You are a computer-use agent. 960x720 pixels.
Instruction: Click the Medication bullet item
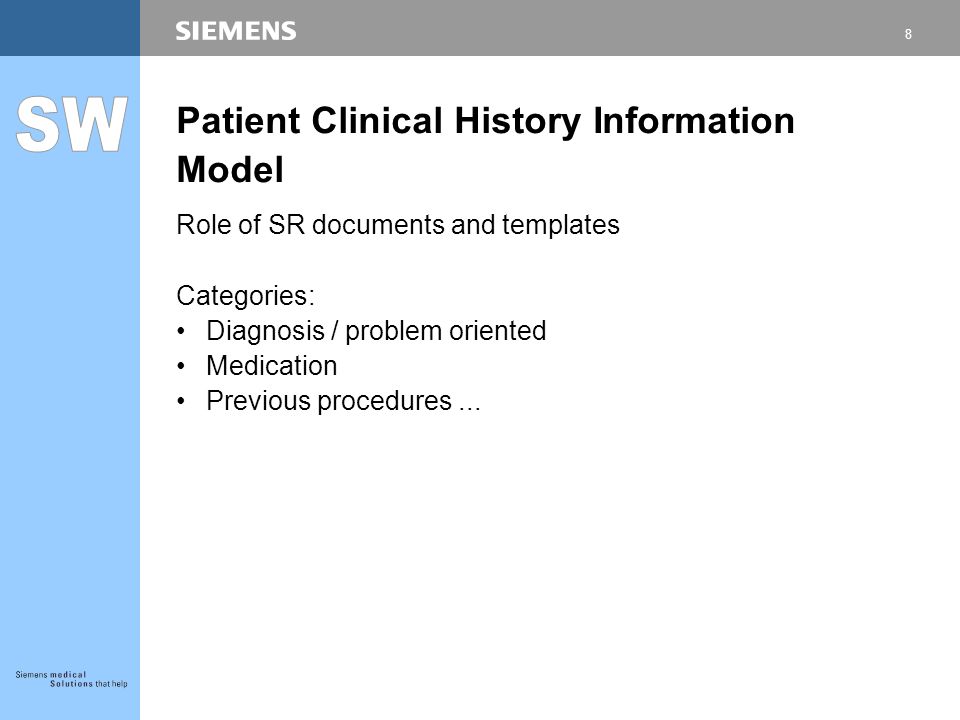[271, 366]
